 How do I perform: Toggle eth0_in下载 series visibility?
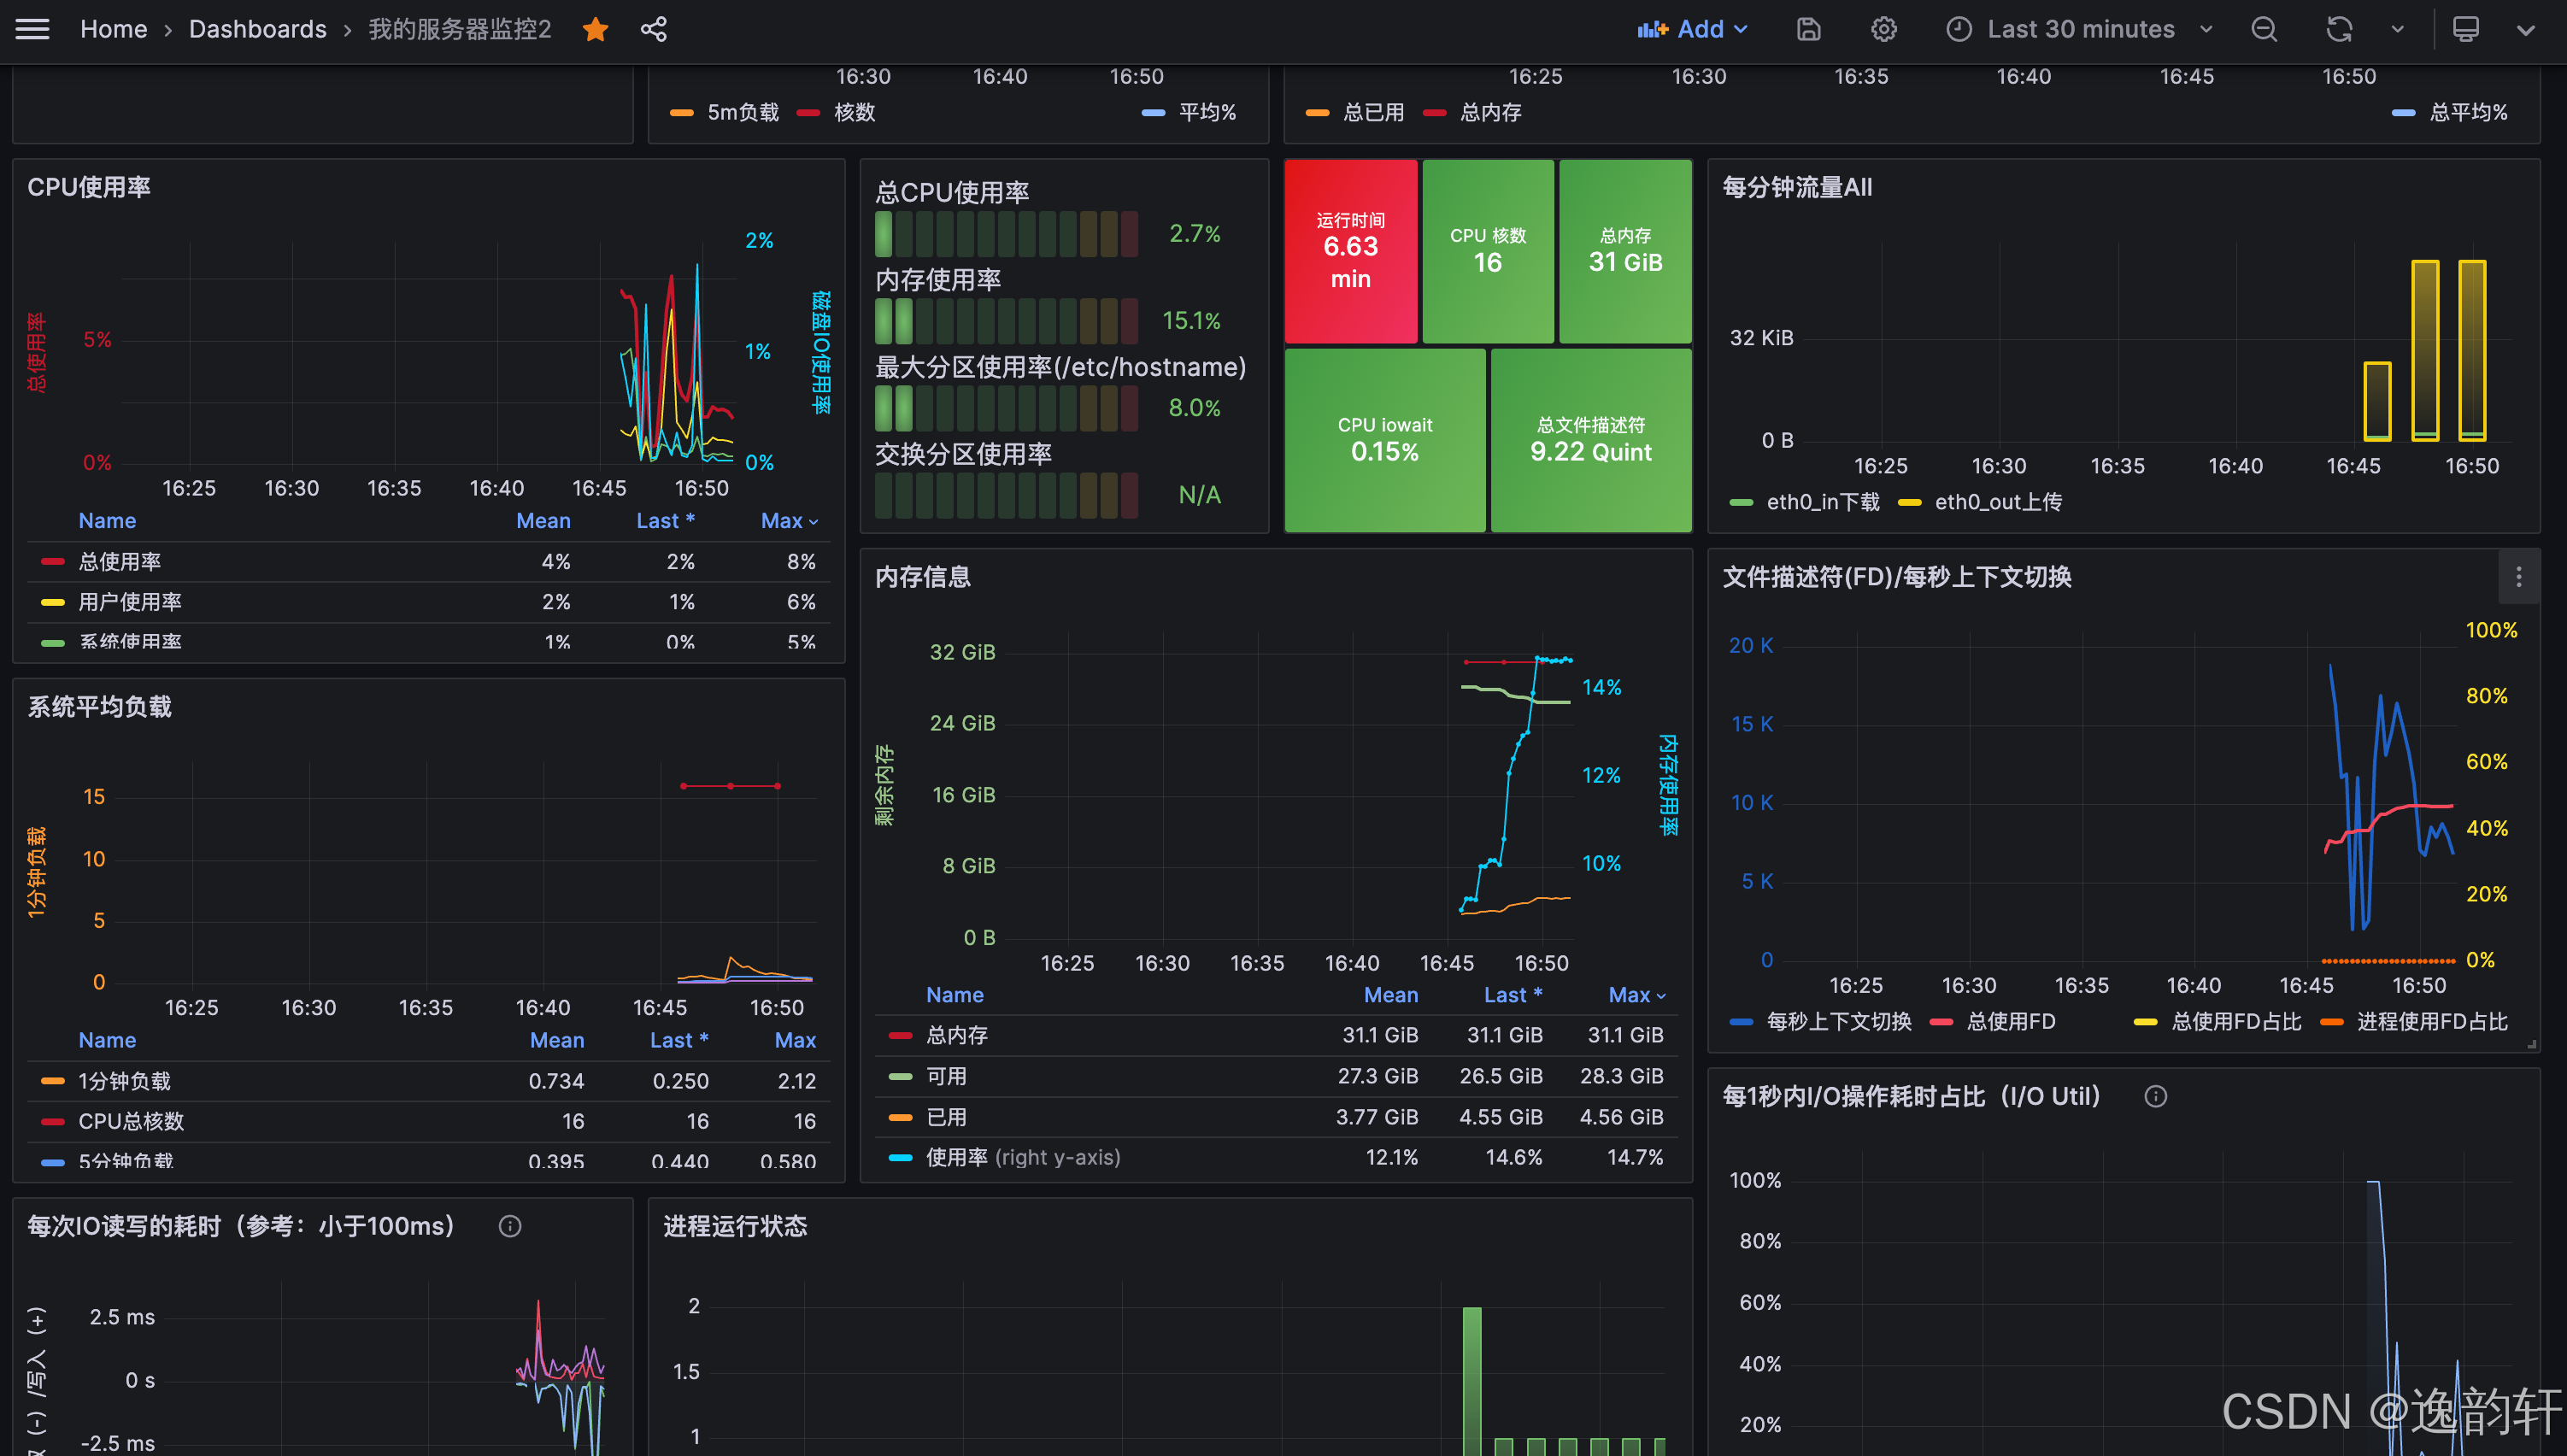[x=1822, y=502]
